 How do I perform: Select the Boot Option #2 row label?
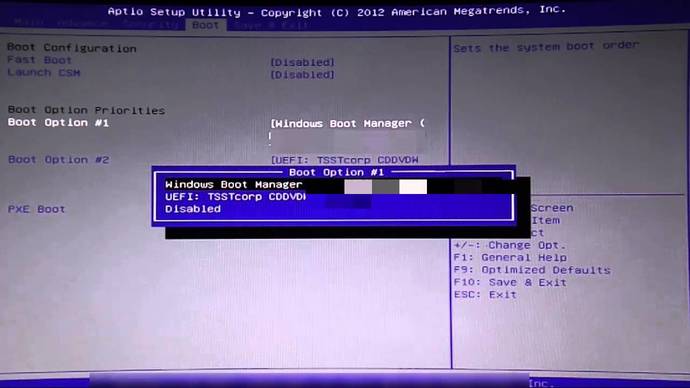(59, 160)
